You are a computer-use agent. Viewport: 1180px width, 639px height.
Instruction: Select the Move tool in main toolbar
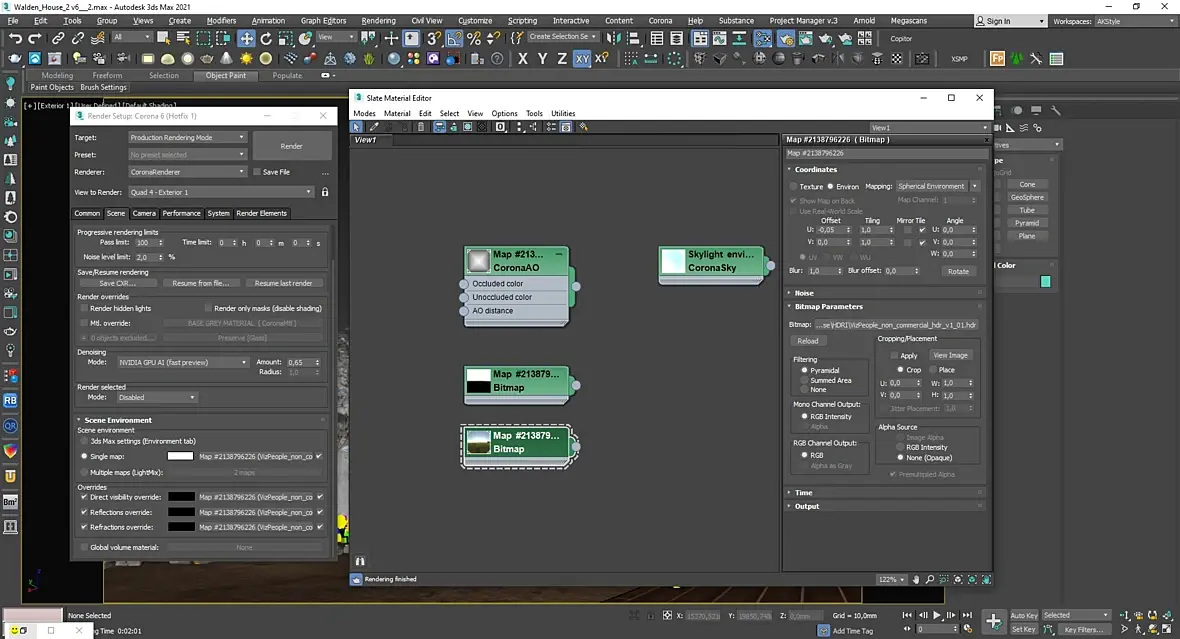(x=246, y=38)
